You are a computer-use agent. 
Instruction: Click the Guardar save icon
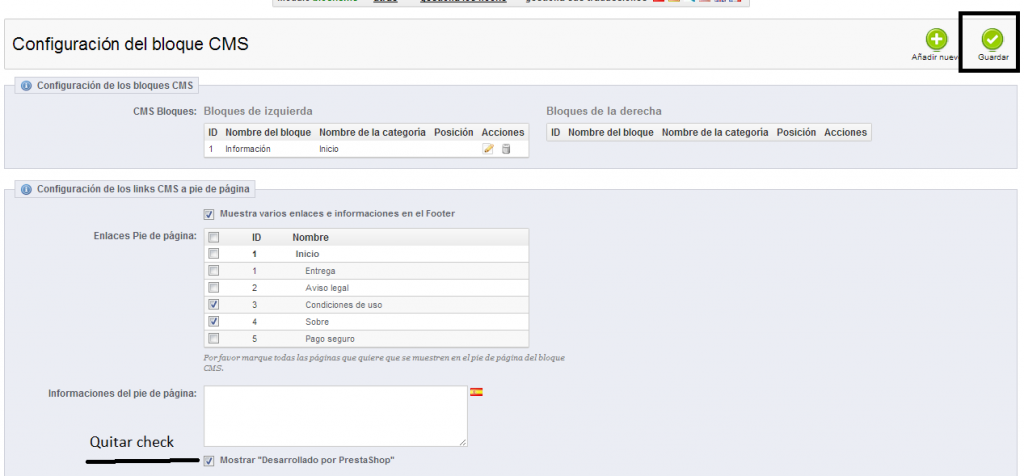tap(992, 40)
